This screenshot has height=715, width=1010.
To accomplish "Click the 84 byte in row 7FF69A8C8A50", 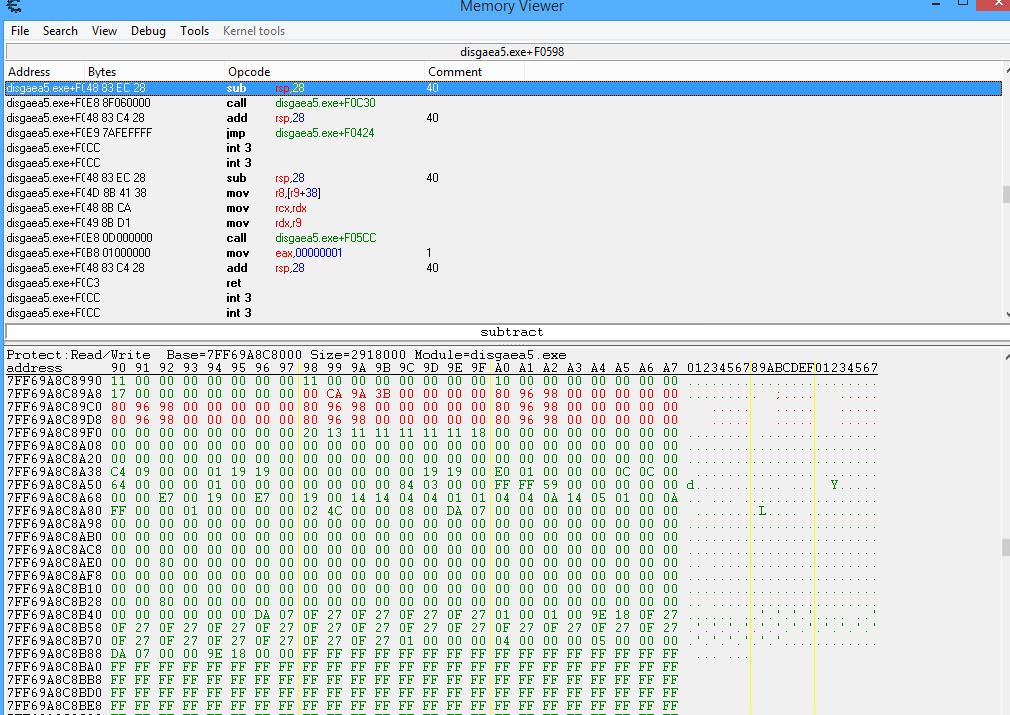I will pyautogui.click(x=406, y=484).
